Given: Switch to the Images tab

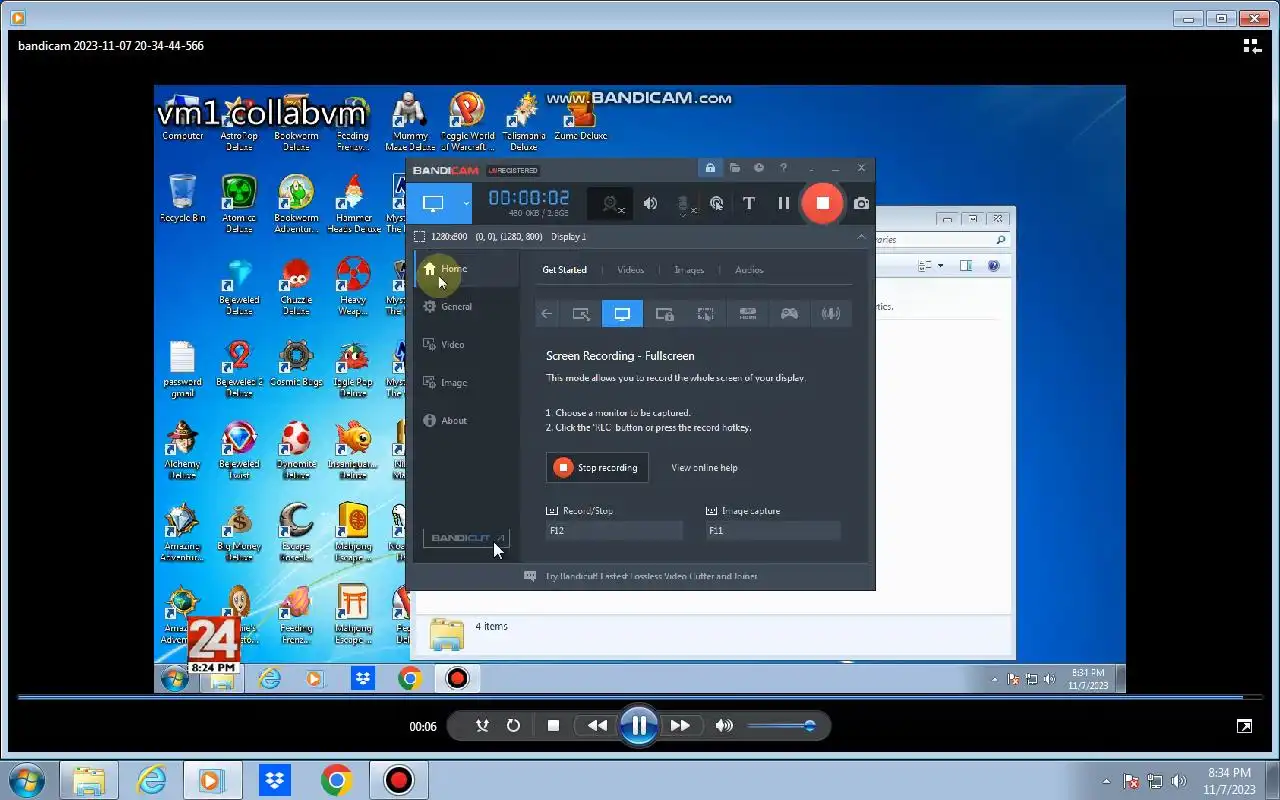Looking at the screenshot, I should click(689, 270).
